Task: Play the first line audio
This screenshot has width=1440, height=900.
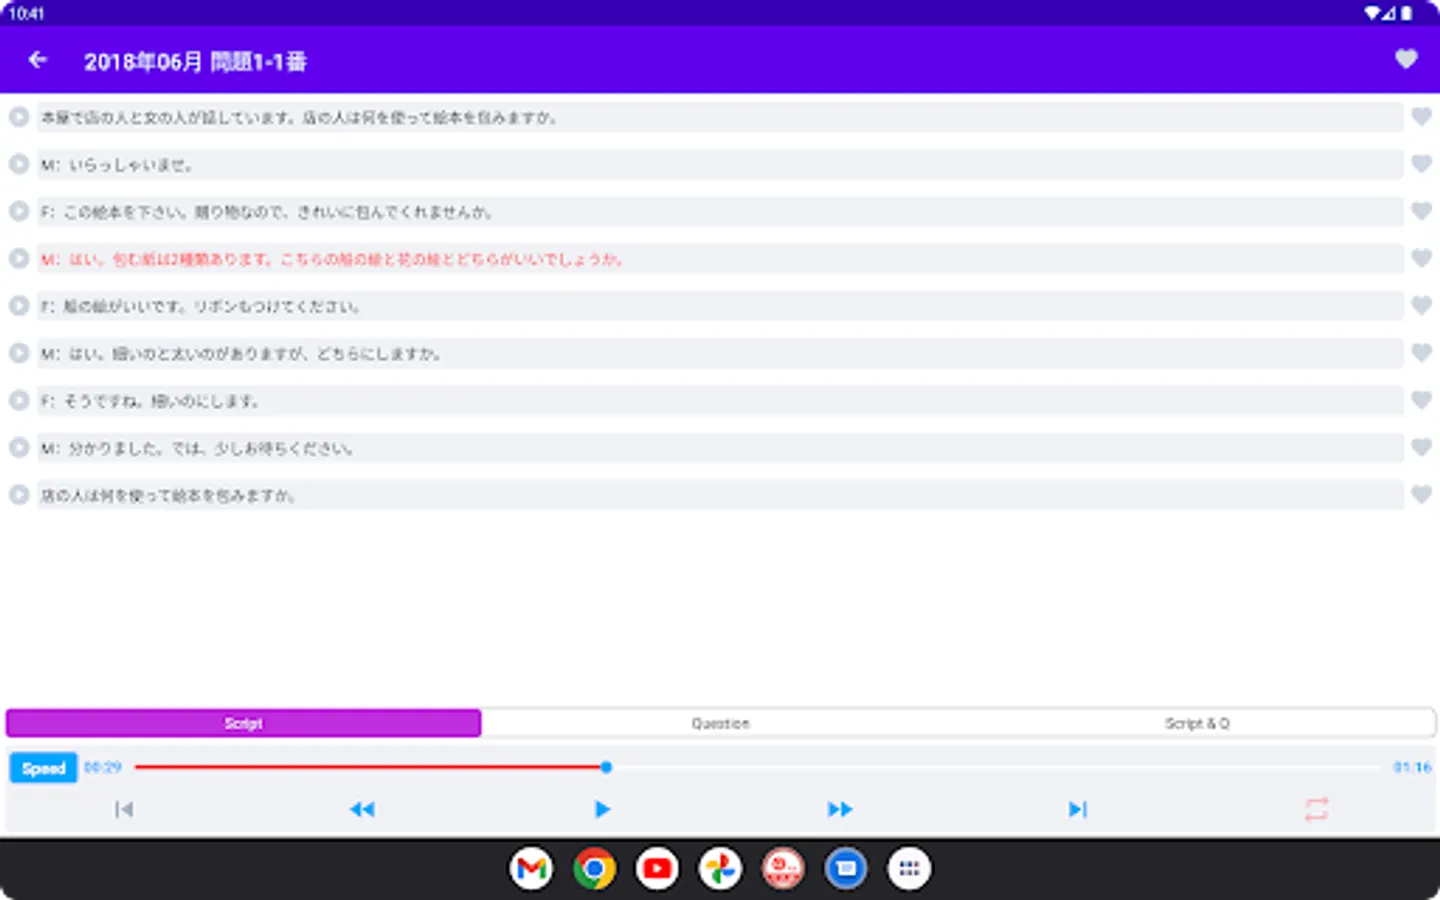Action: [x=18, y=117]
